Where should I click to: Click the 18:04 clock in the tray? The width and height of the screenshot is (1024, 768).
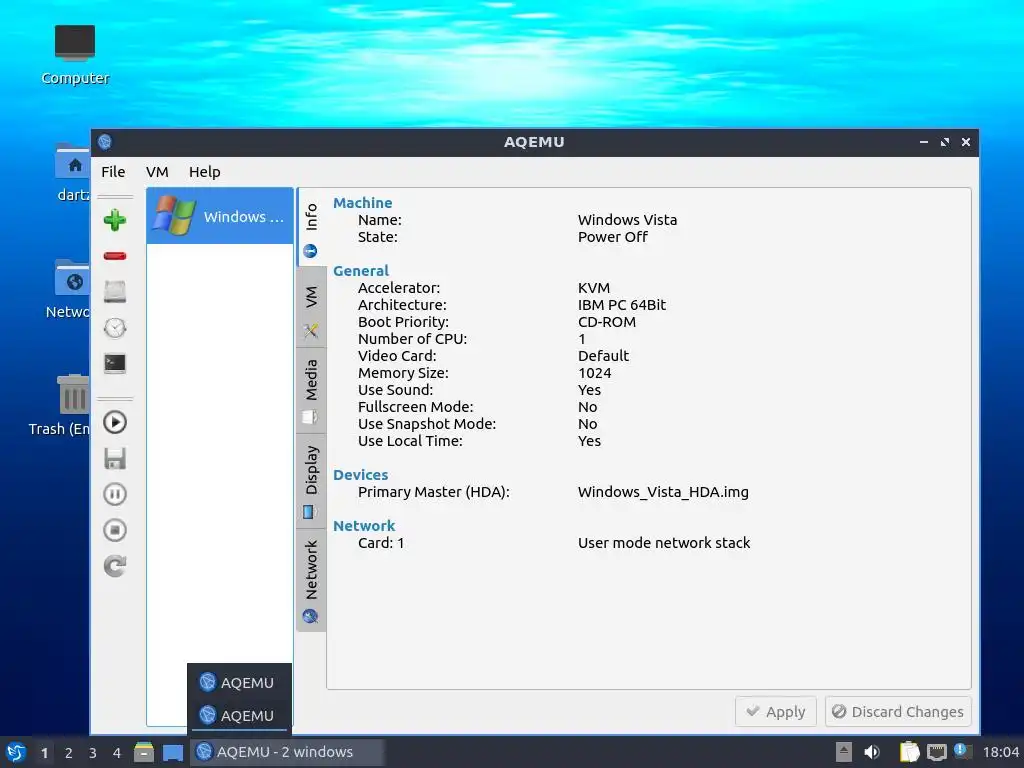click(x=1001, y=752)
